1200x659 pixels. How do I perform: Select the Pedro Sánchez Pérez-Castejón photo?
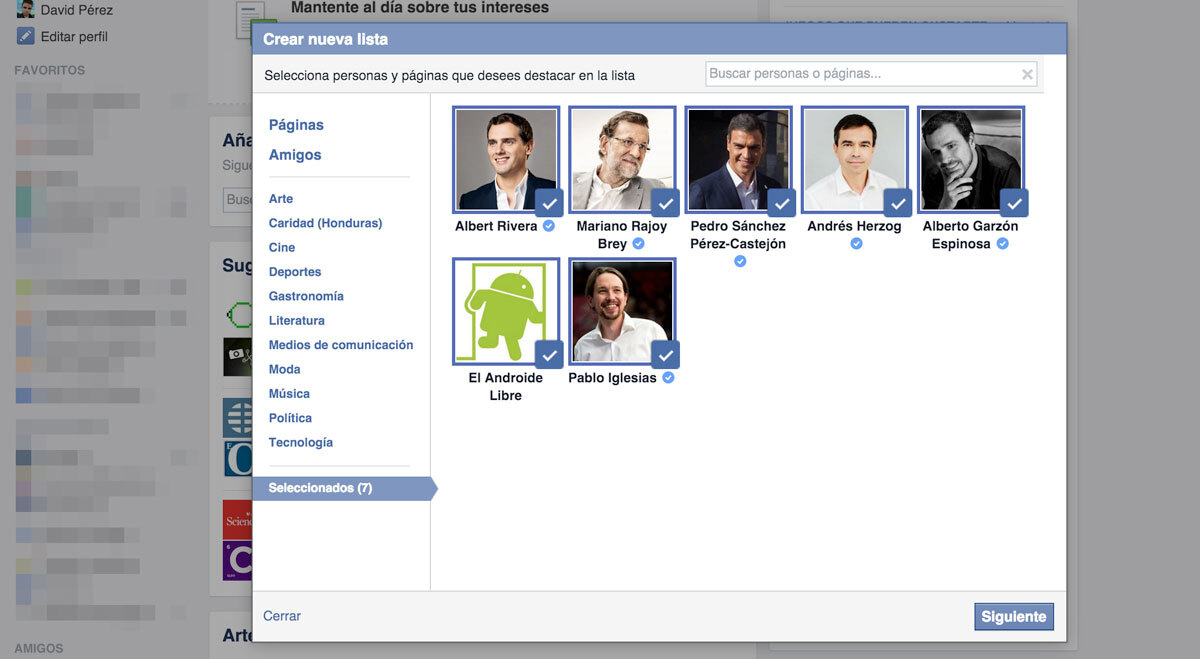(x=738, y=159)
